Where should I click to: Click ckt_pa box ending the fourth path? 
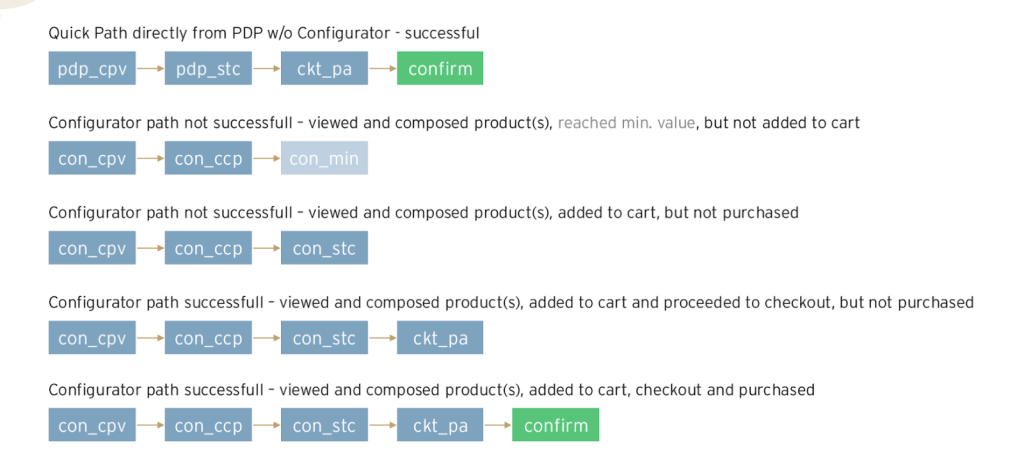click(x=440, y=337)
